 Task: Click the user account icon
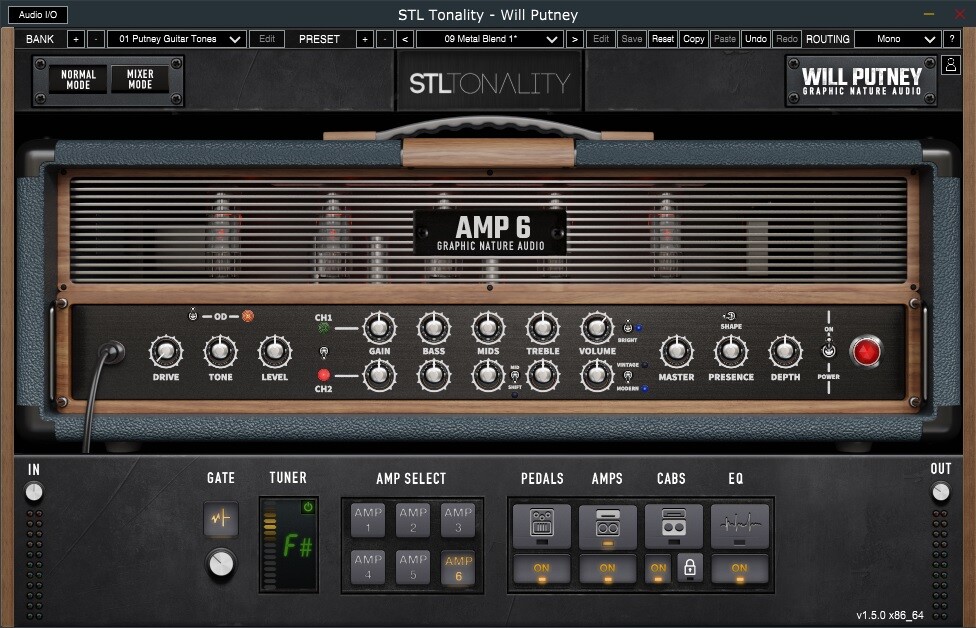tap(951, 65)
